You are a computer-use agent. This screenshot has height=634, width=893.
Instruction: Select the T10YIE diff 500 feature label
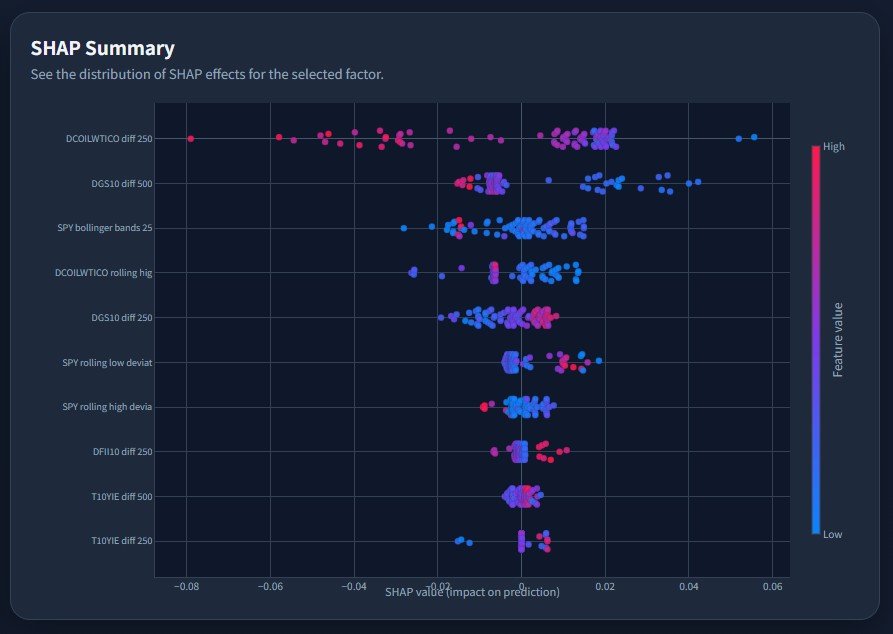click(122, 497)
